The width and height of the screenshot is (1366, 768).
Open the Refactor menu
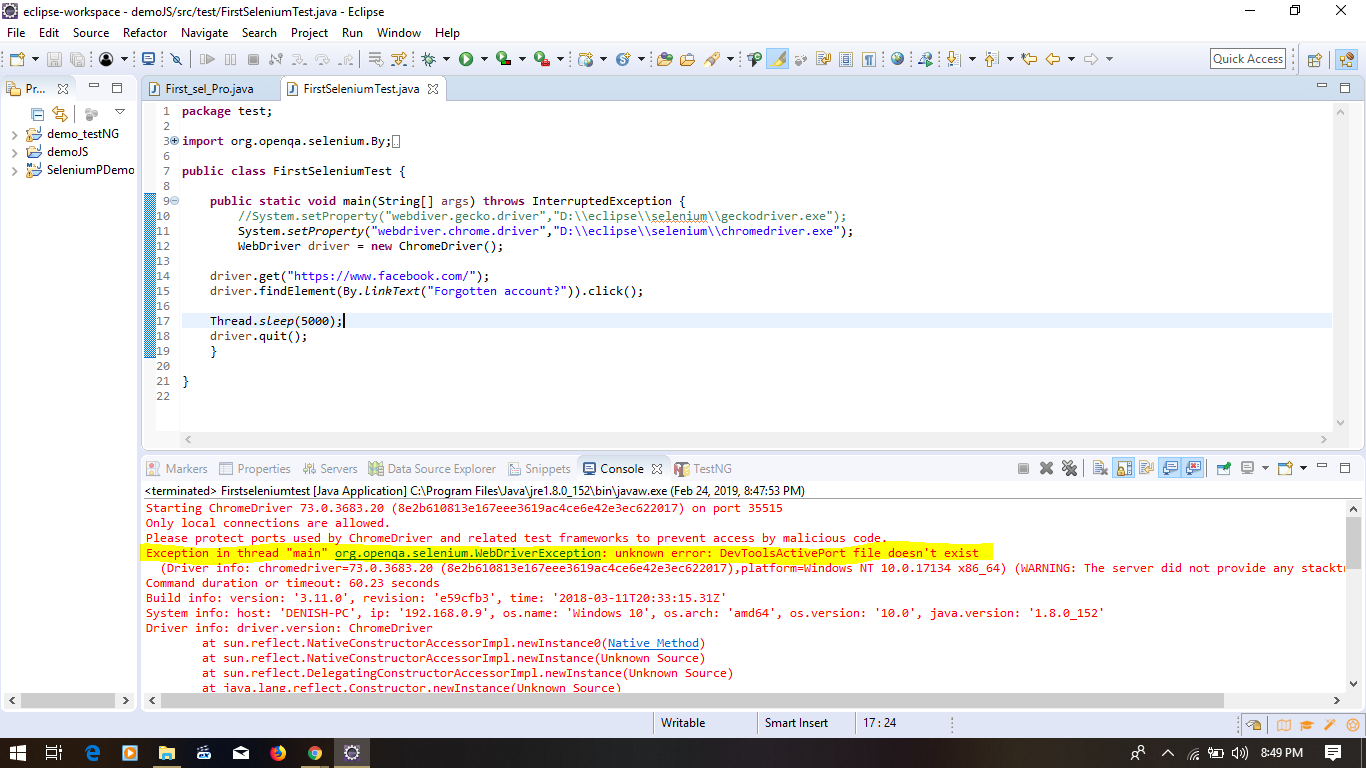(145, 33)
